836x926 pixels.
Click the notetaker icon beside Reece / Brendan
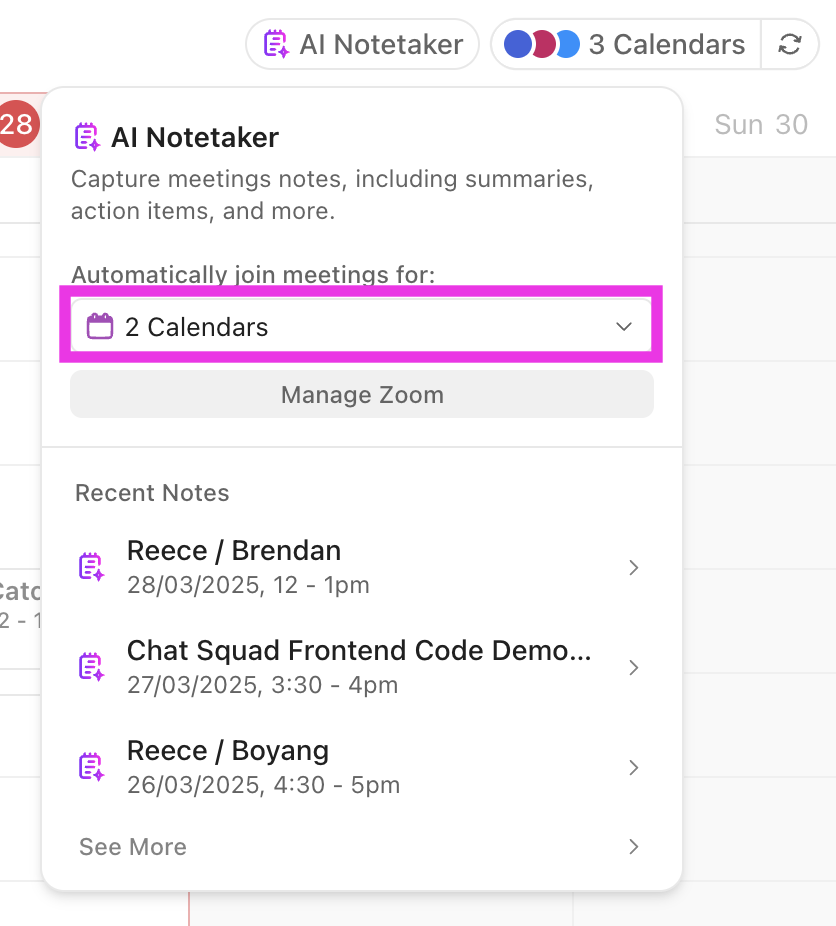click(91, 567)
